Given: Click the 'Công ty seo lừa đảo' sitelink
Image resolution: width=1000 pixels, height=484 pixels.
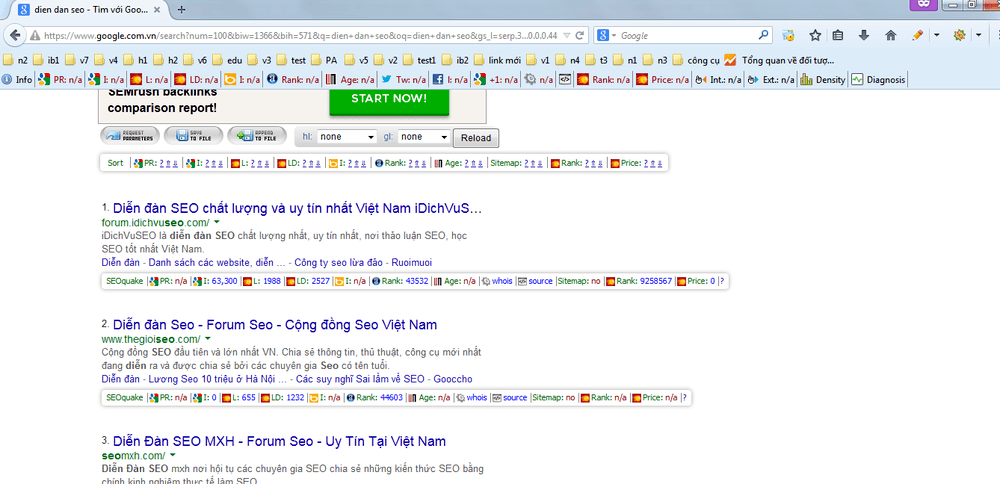Looking at the screenshot, I should [338, 263].
